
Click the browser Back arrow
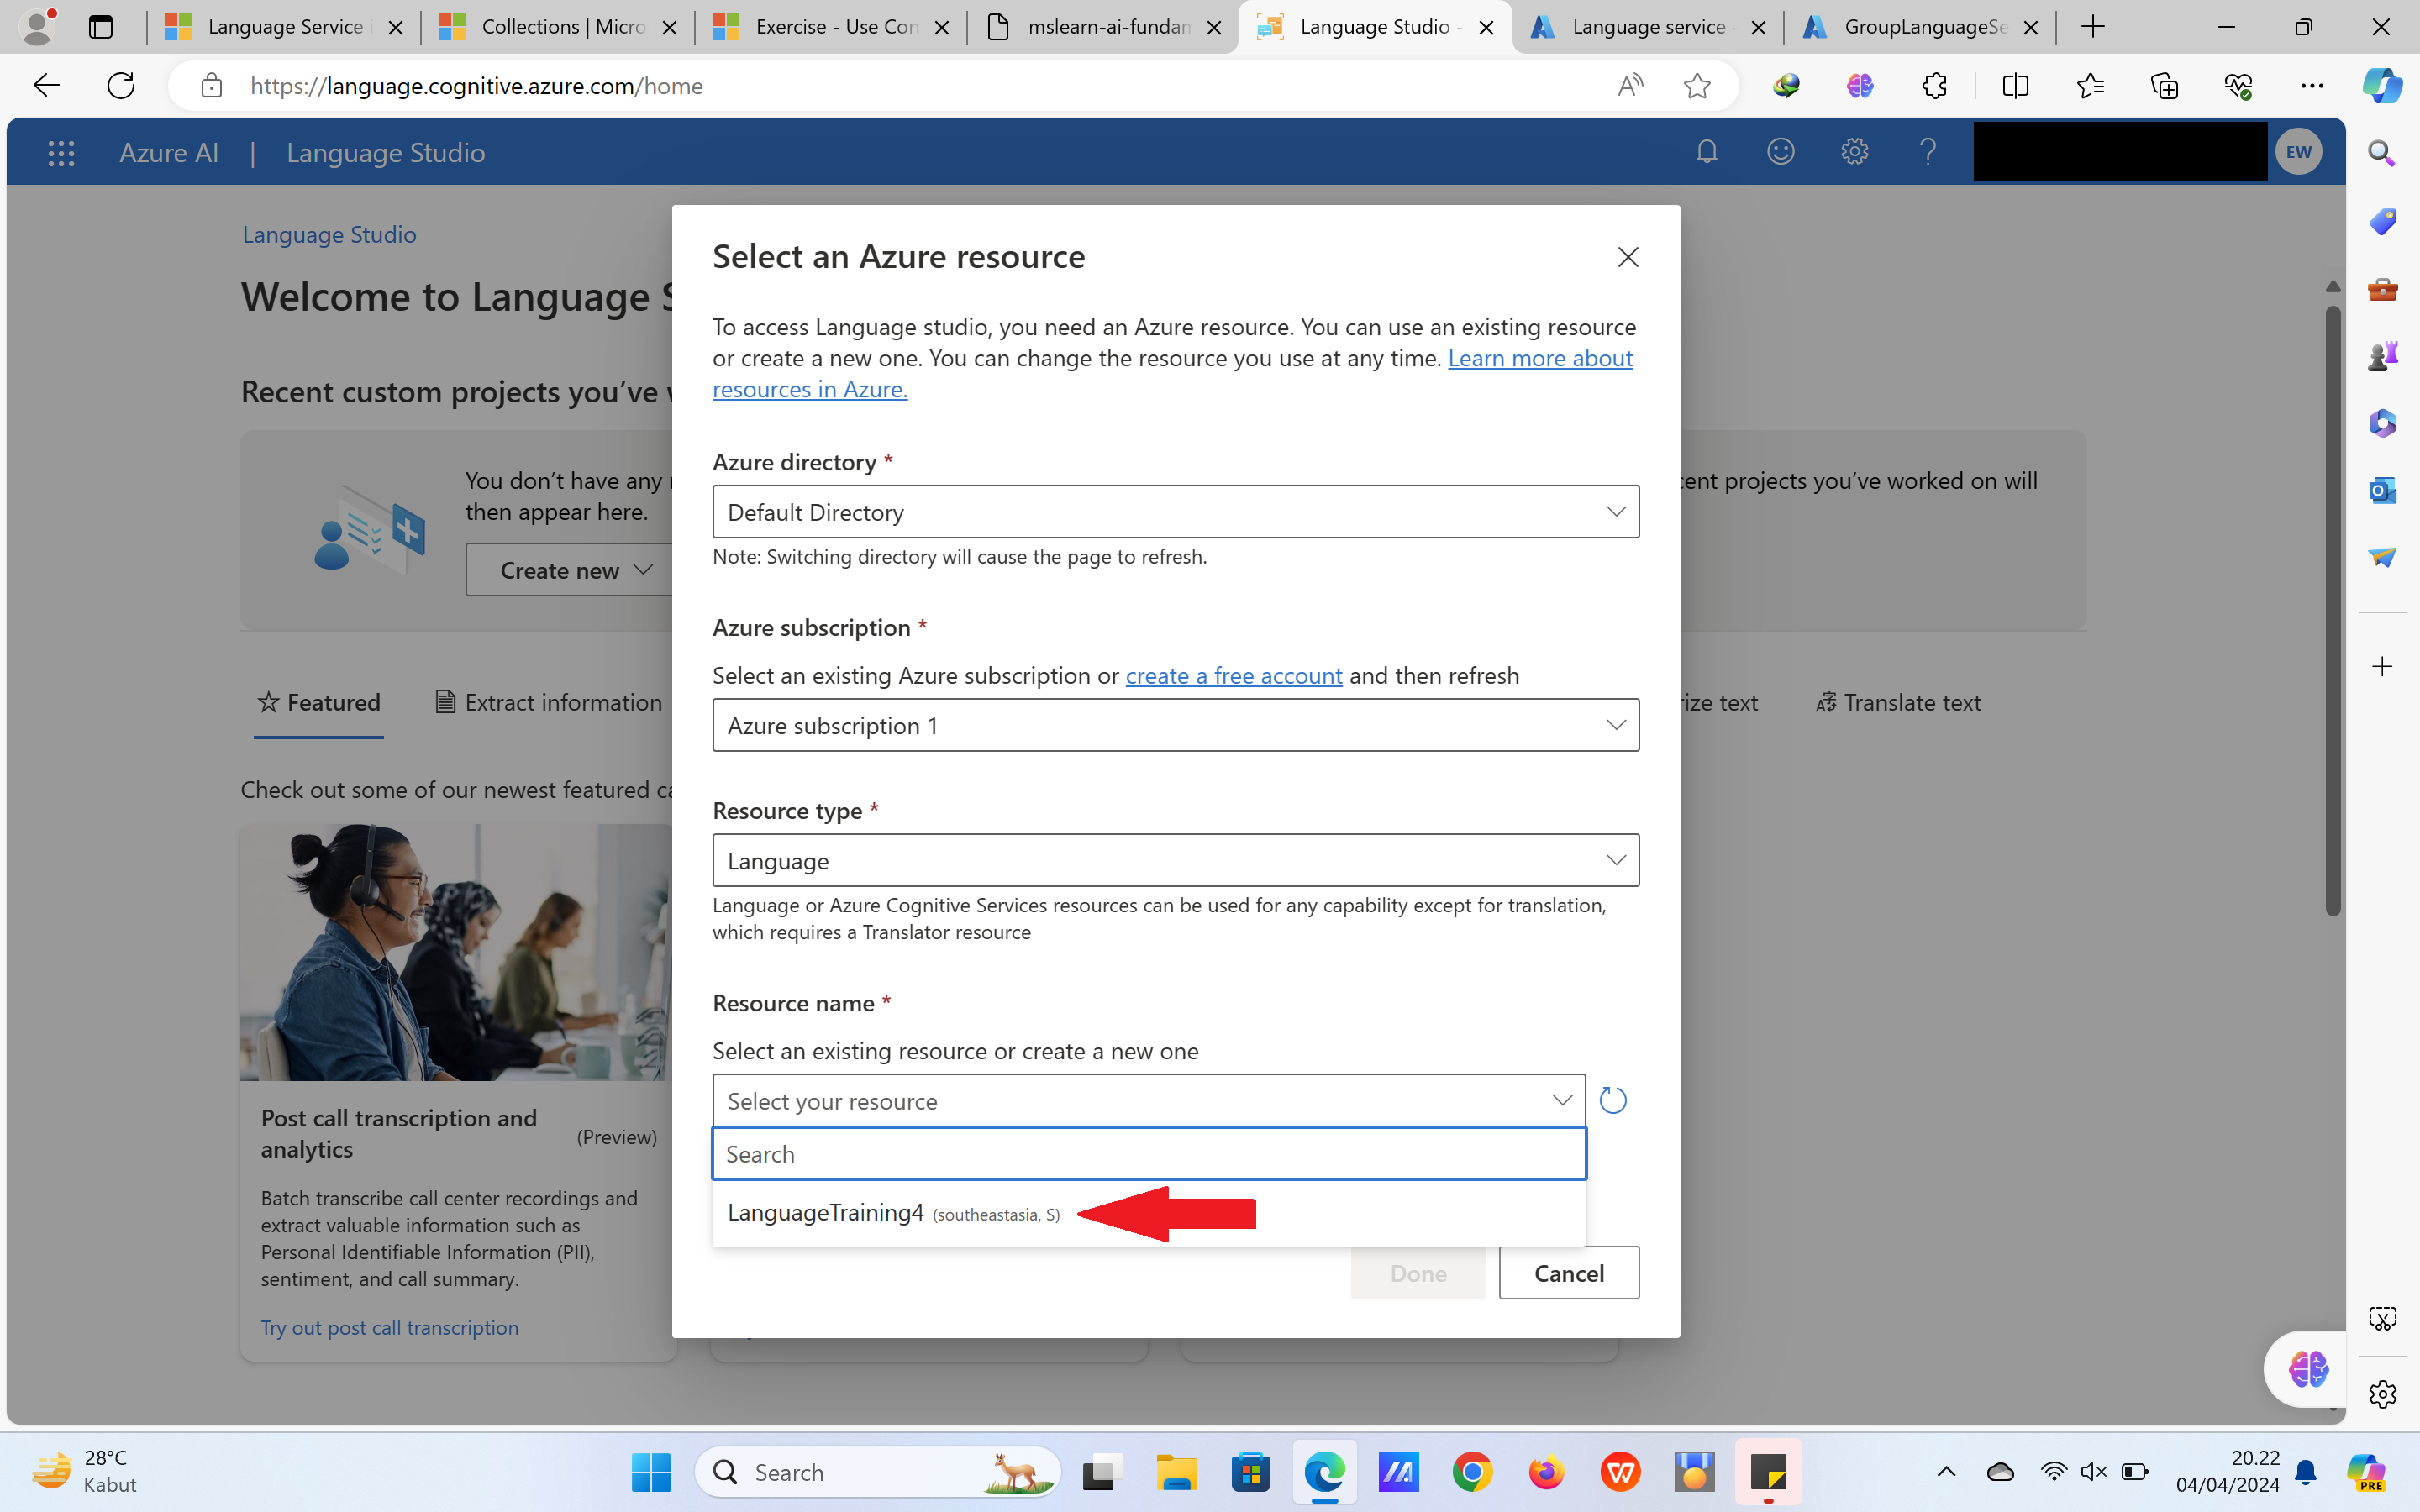click(46, 86)
